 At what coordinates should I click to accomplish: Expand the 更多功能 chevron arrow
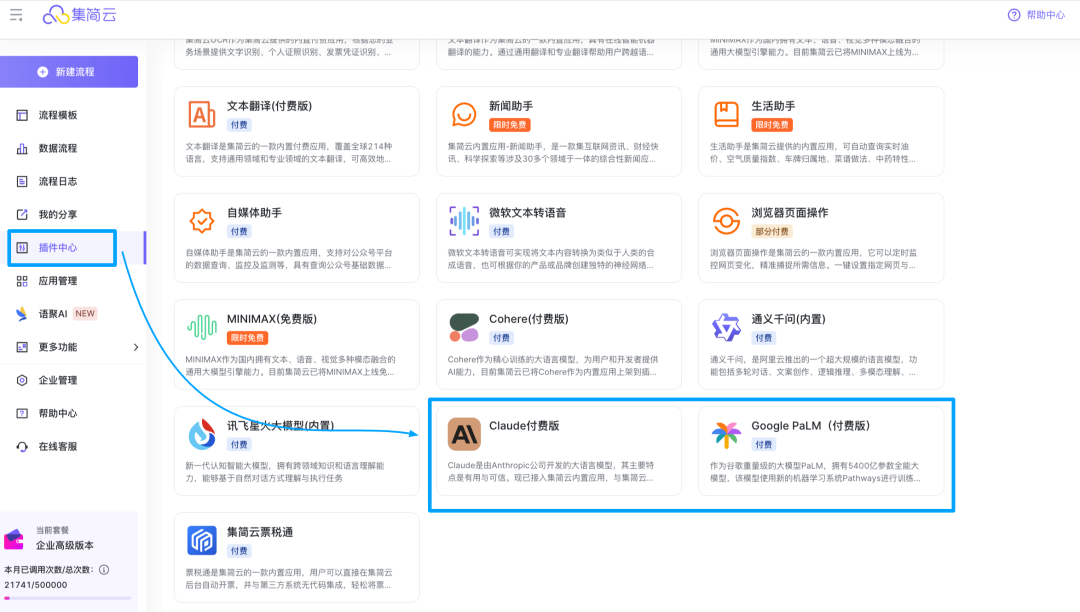point(136,347)
